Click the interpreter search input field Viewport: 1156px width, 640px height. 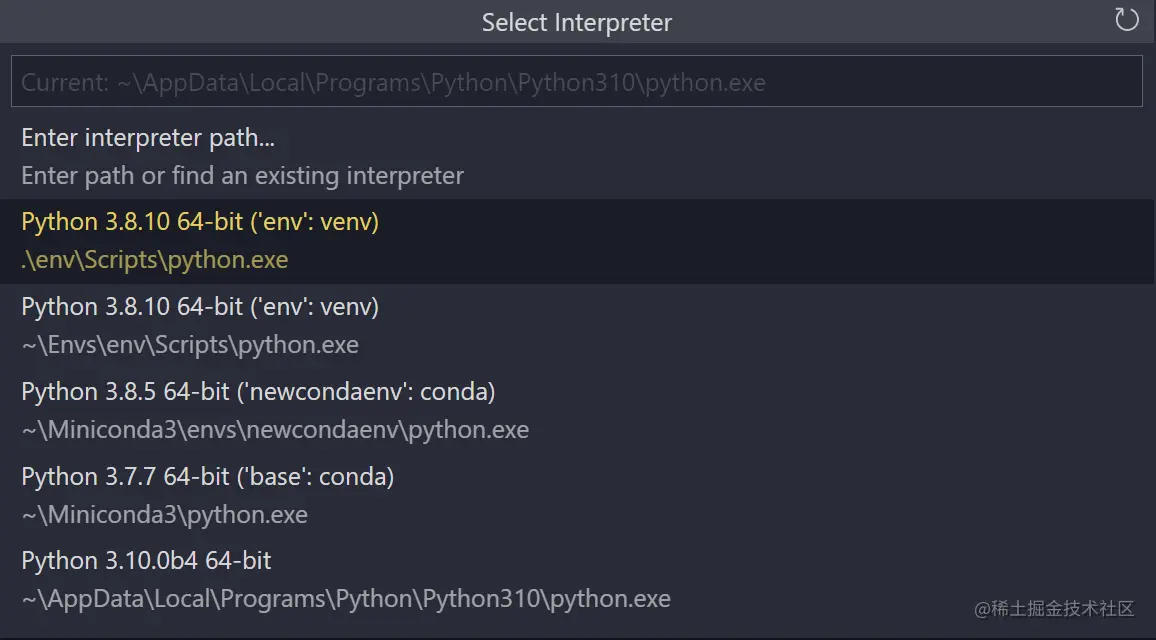pyautogui.click(x=577, y=81)
